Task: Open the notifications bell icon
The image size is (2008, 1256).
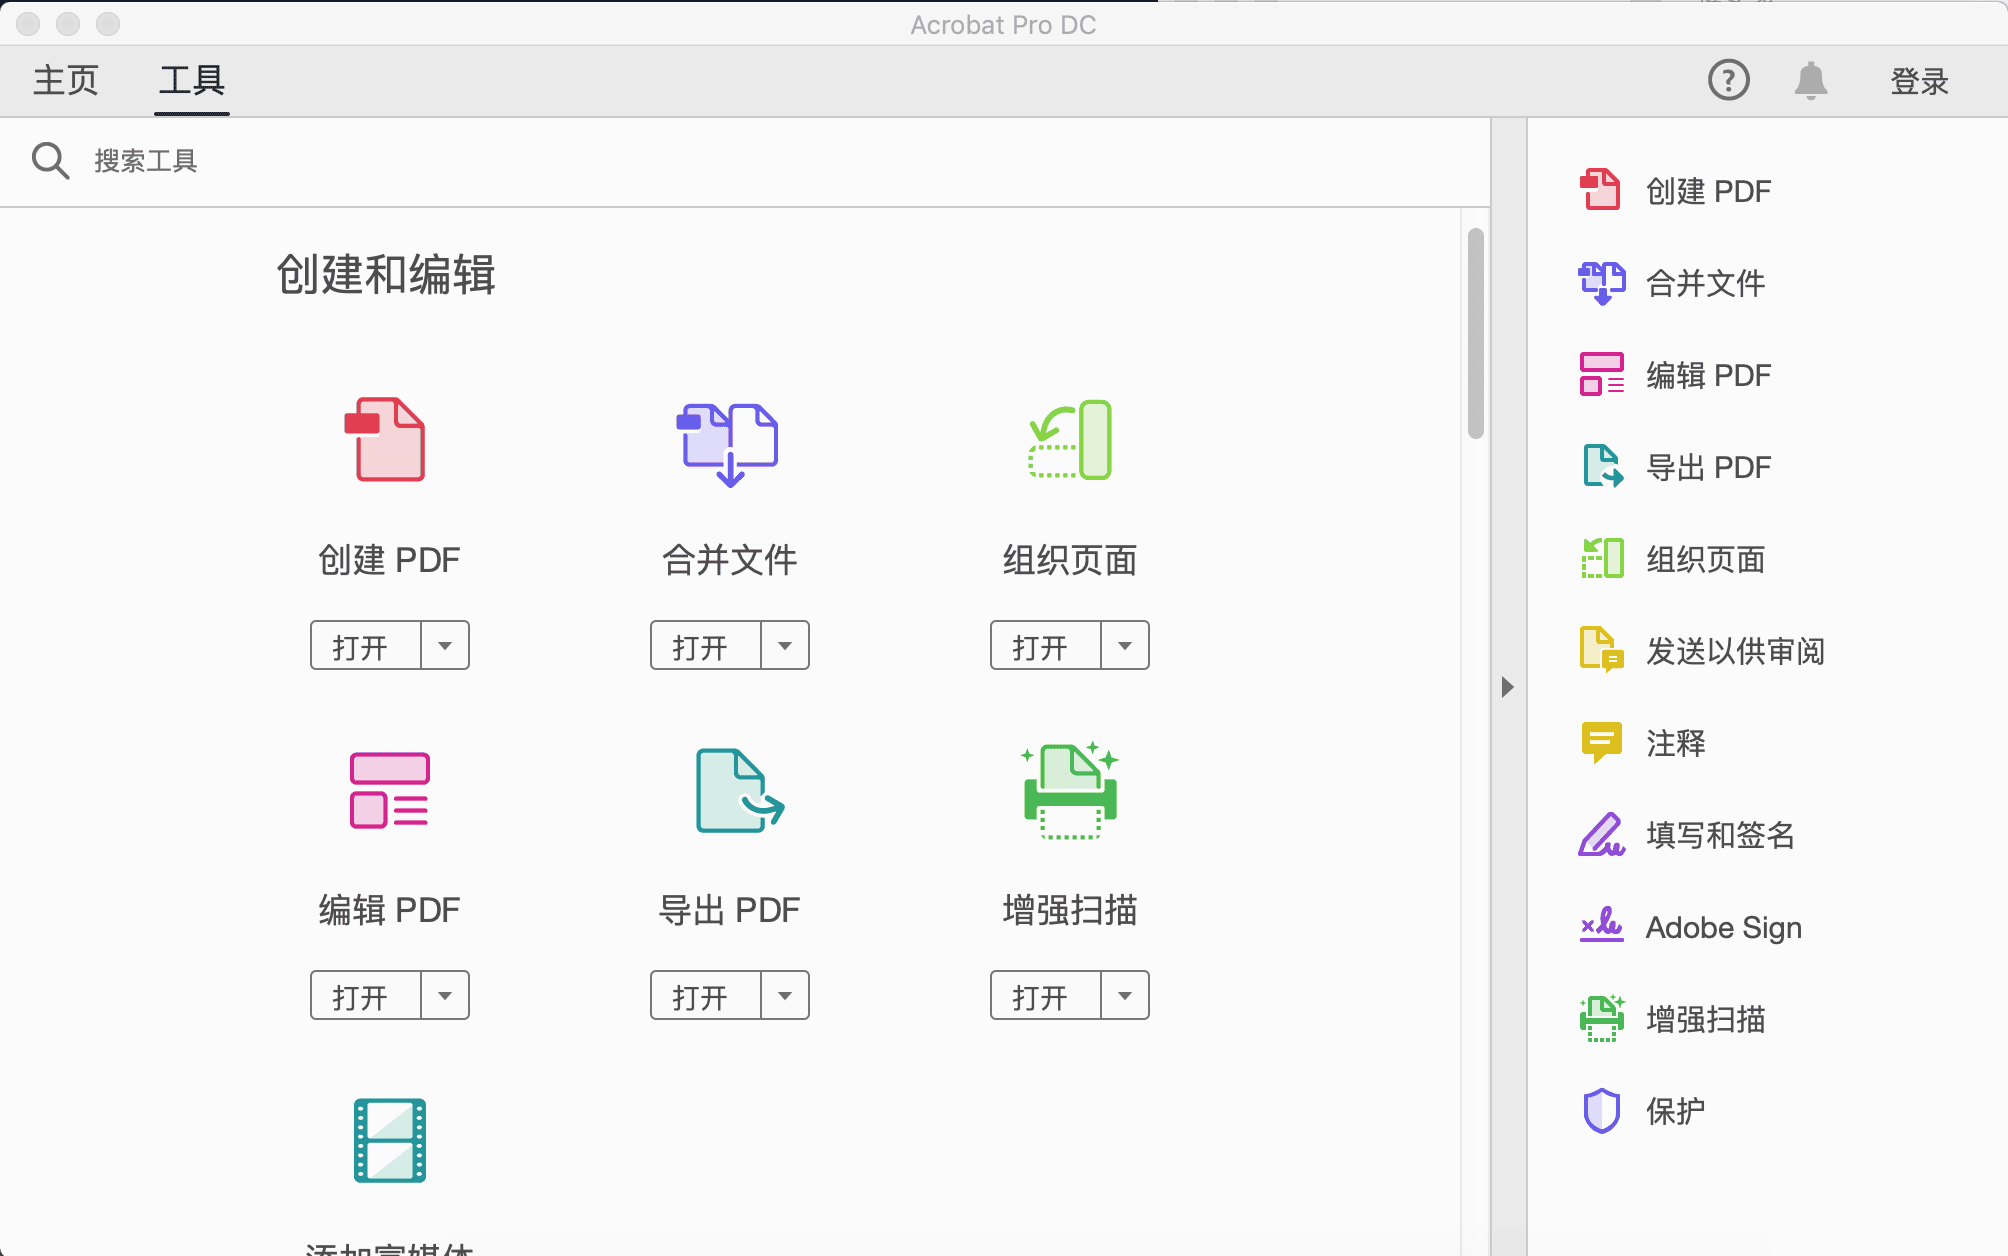Action: tap(1810, 80)
